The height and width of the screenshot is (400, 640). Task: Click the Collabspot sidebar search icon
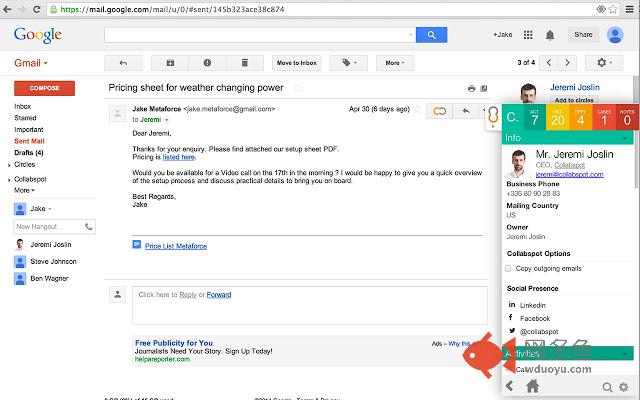(x=607, y=387)
